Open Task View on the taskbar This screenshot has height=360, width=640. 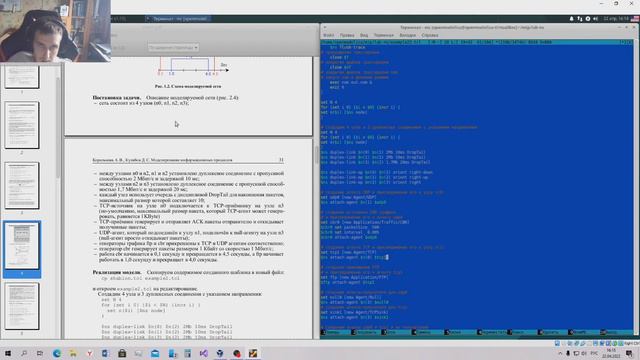pyautogui.click(x=40, y=353)
